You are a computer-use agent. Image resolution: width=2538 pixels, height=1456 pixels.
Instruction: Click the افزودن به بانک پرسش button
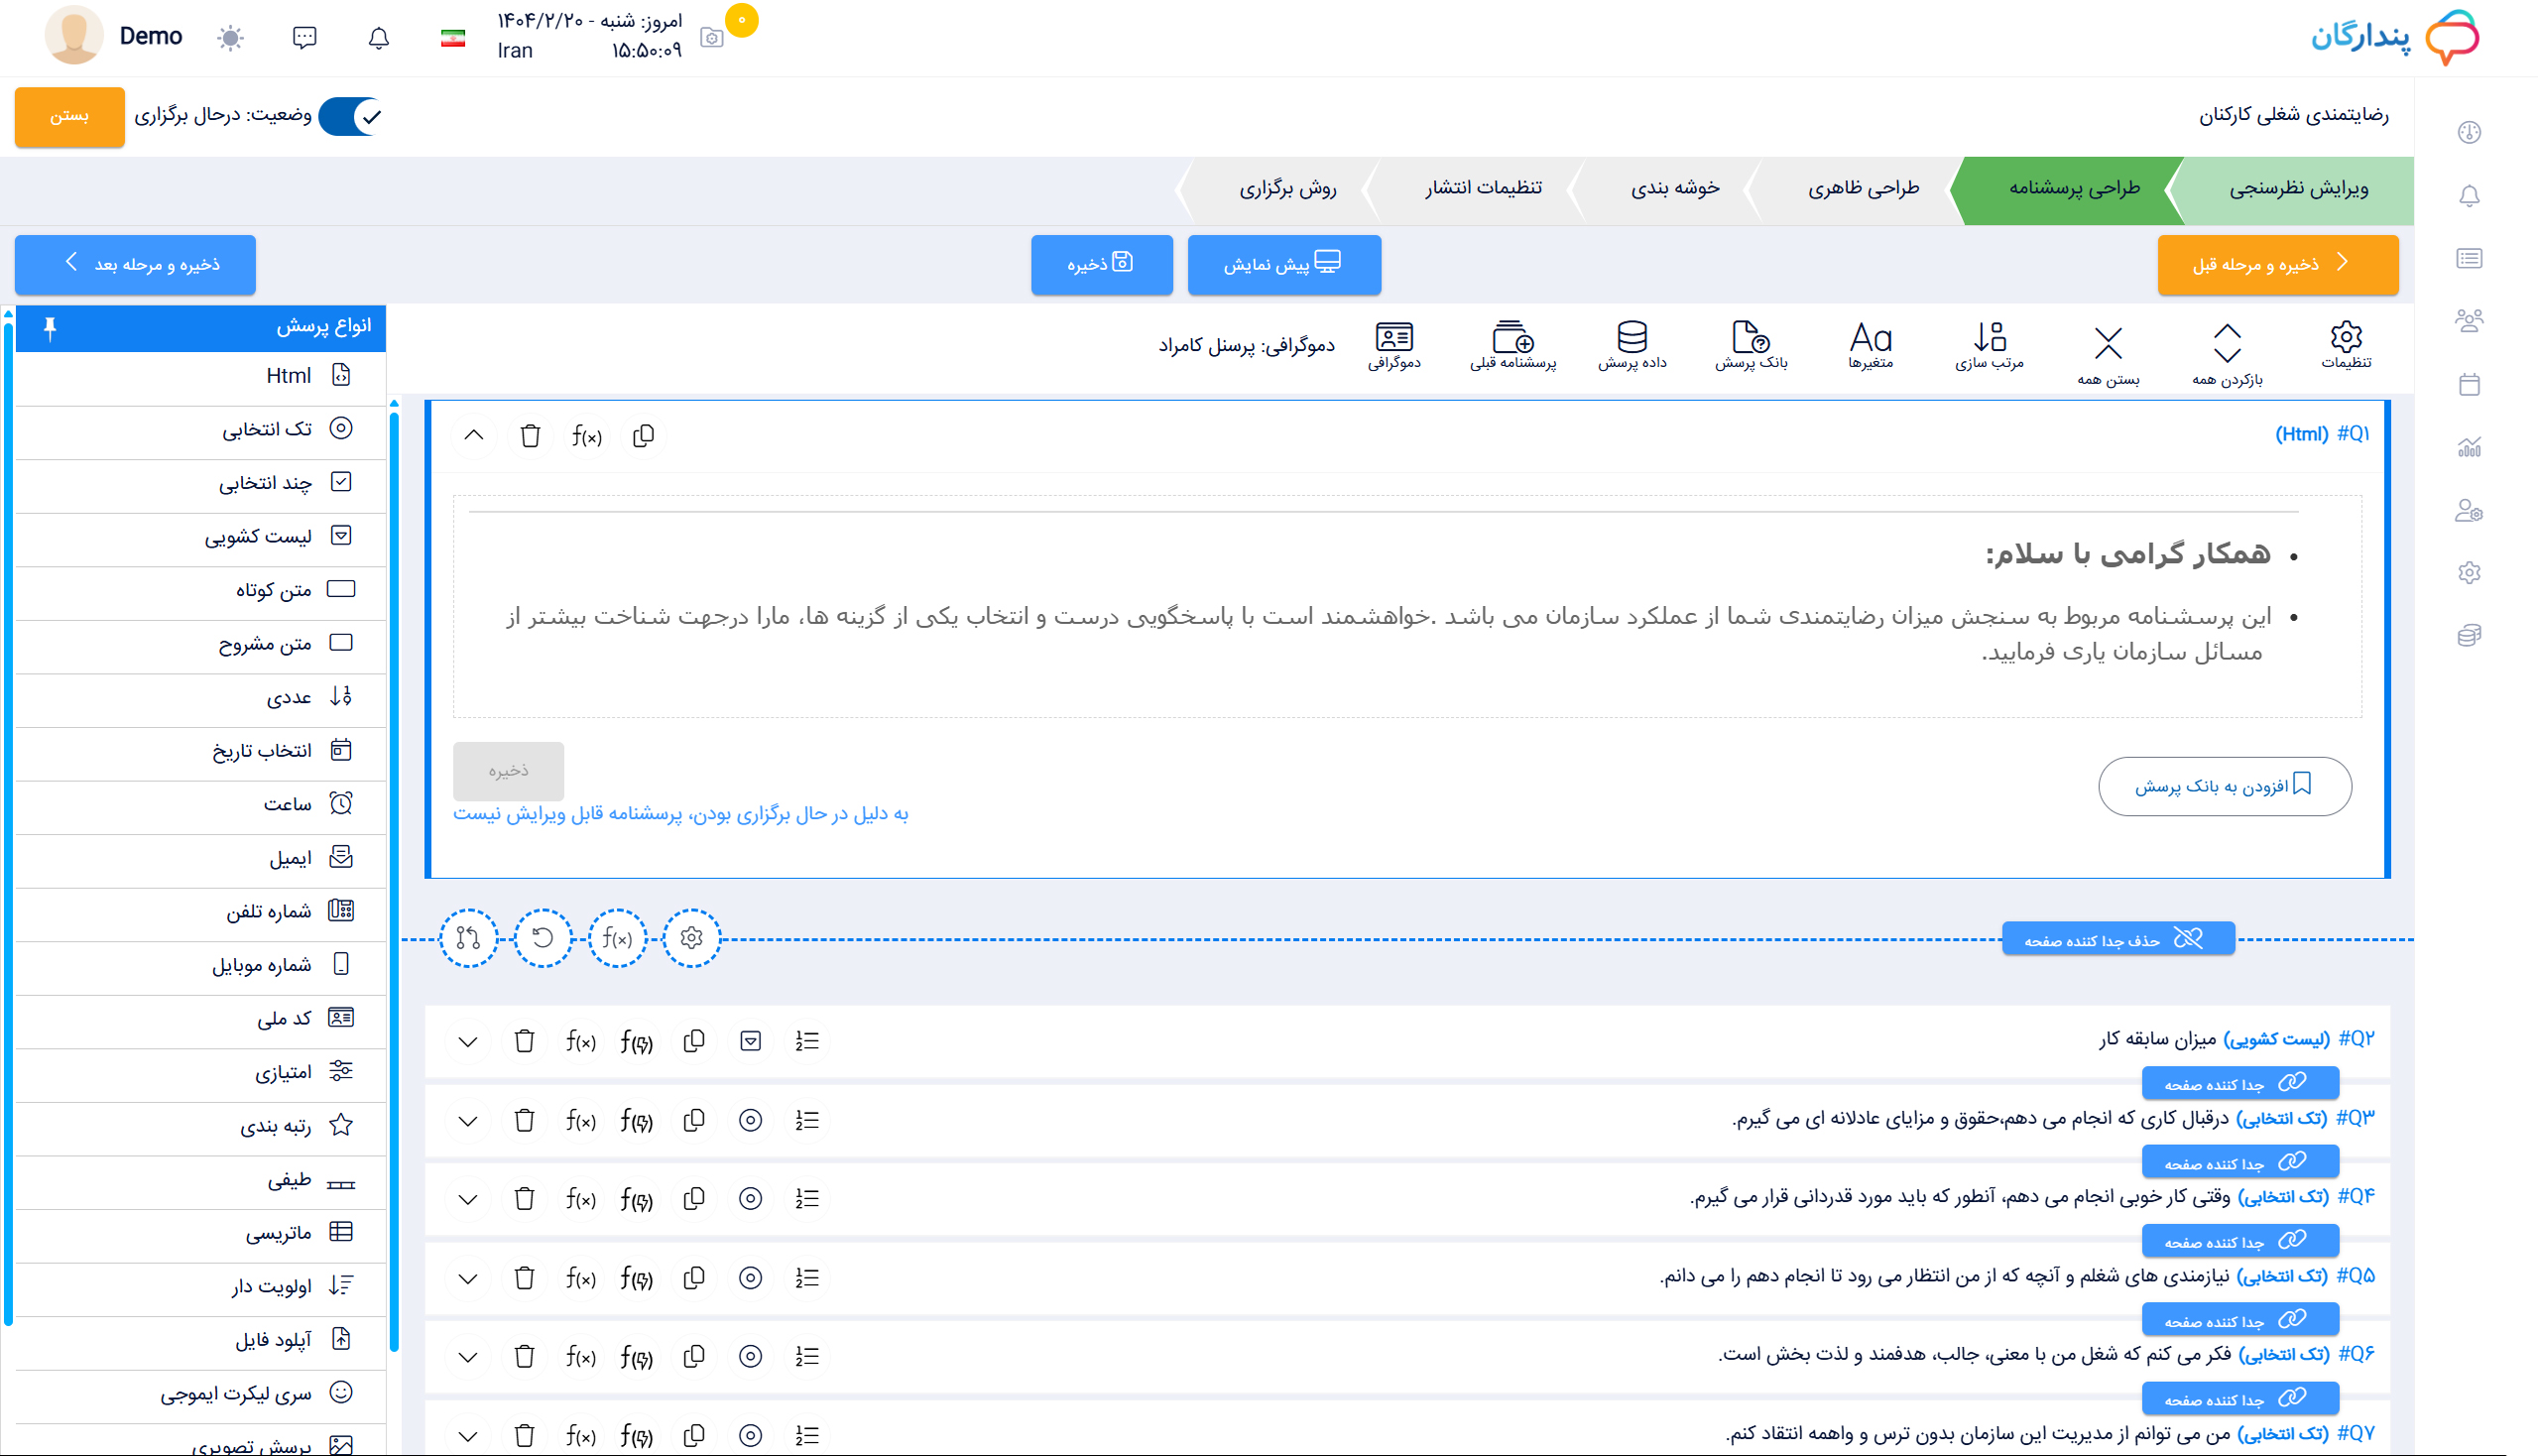[x=2224, y=786]
